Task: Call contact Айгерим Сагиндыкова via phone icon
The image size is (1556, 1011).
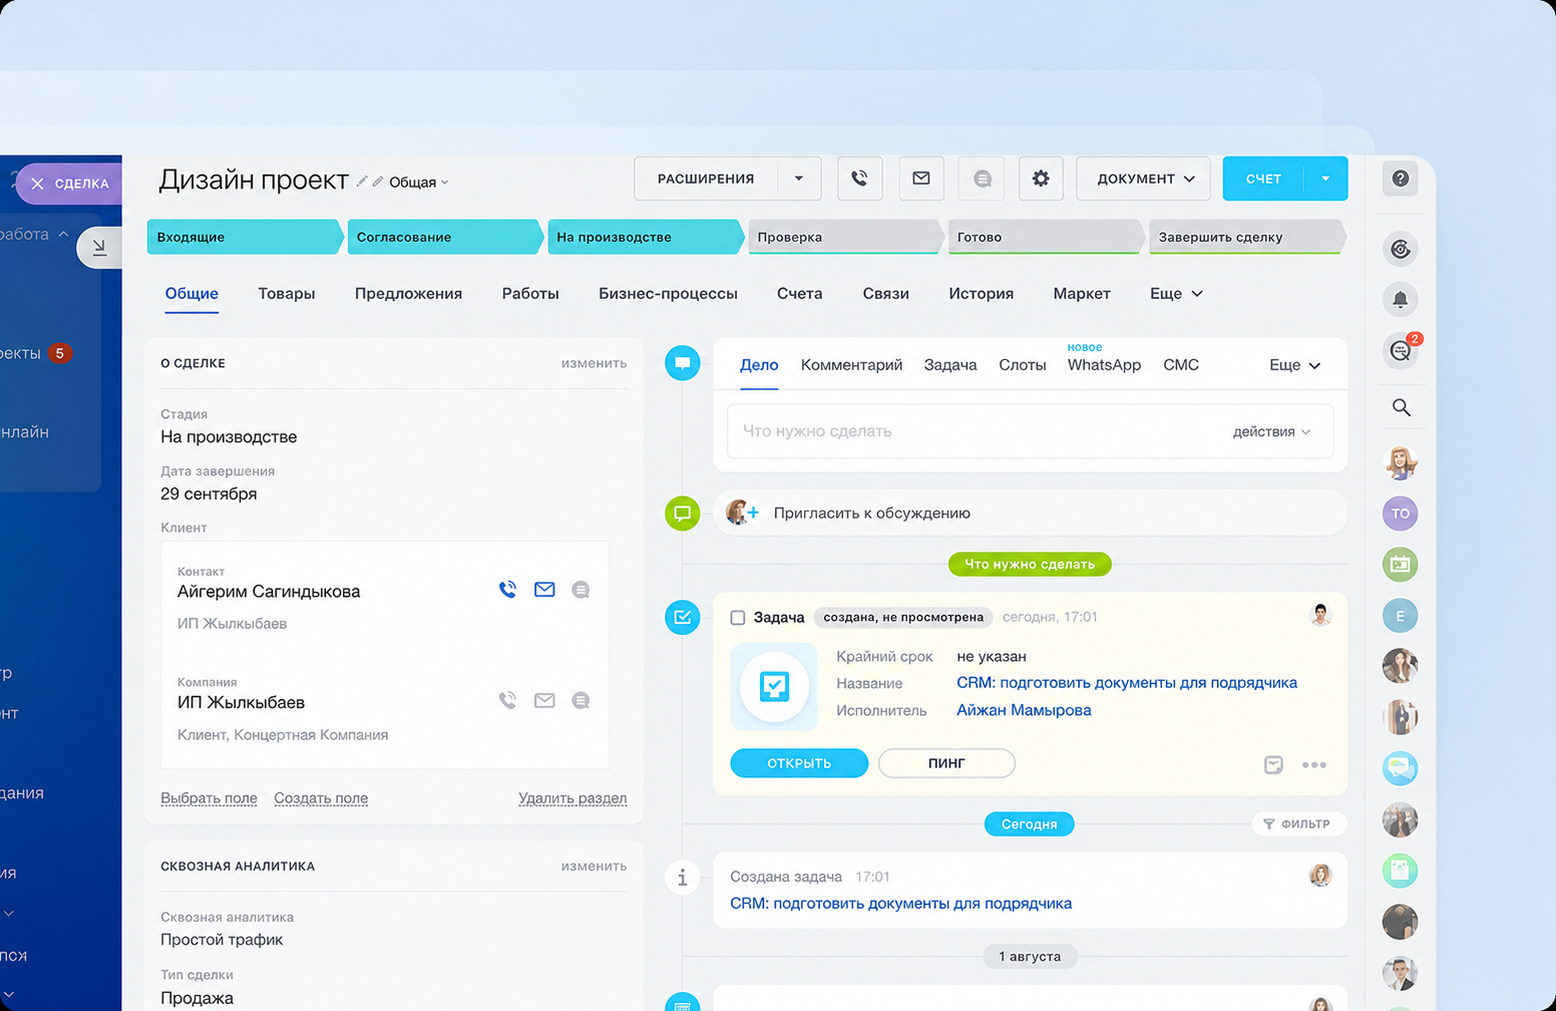Action: click(508, 590)
